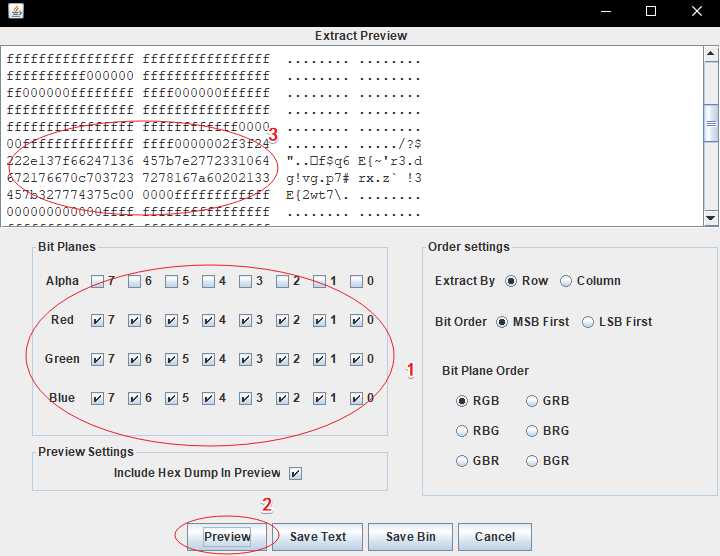The image size is (720, 556).
Task: Choose GBR bit plane order
Action: pyautogui.click(x=462, y=461)
